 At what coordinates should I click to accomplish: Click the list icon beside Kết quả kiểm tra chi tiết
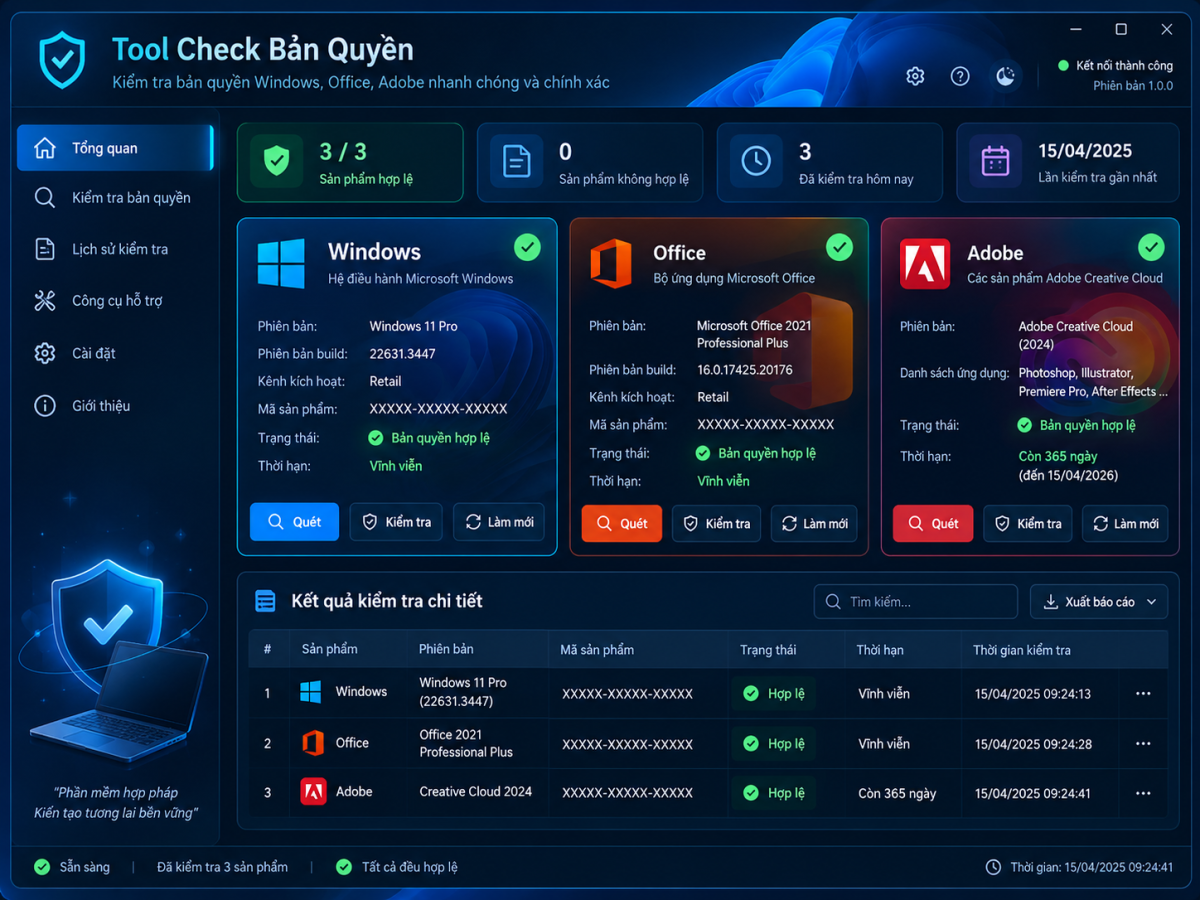point(265,601)
